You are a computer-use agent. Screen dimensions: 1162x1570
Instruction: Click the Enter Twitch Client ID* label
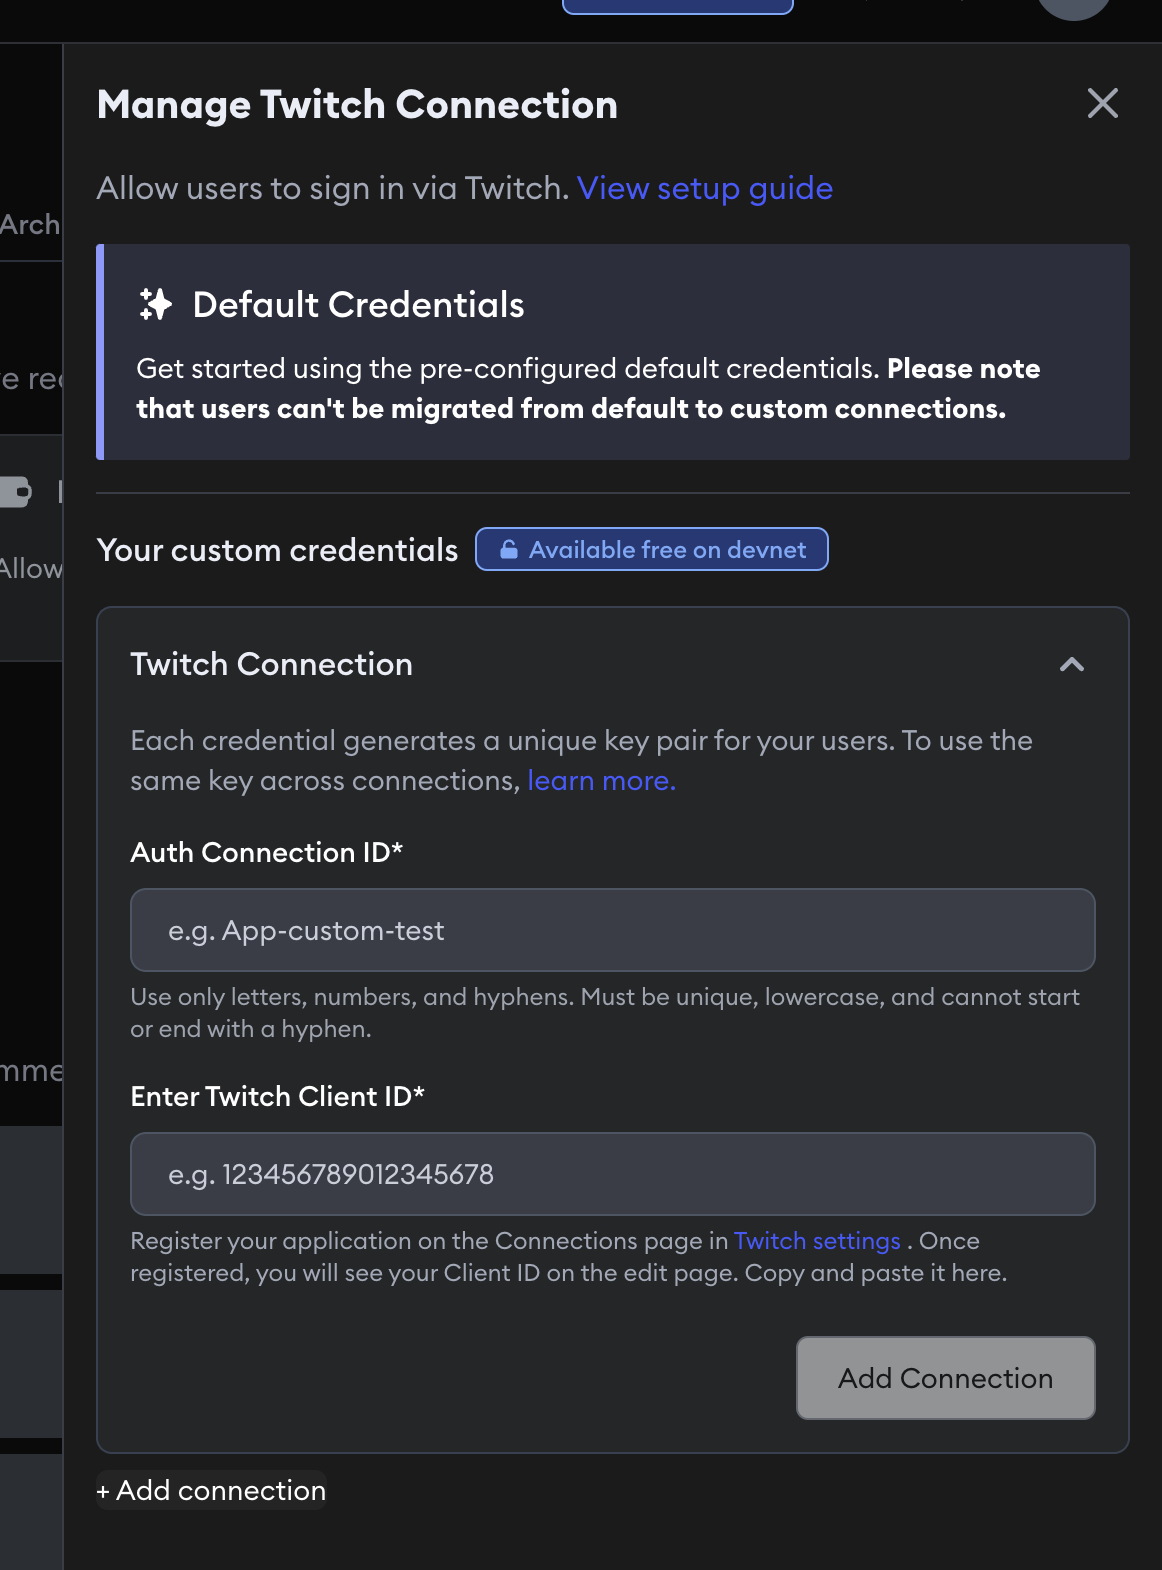(277, 1096)
